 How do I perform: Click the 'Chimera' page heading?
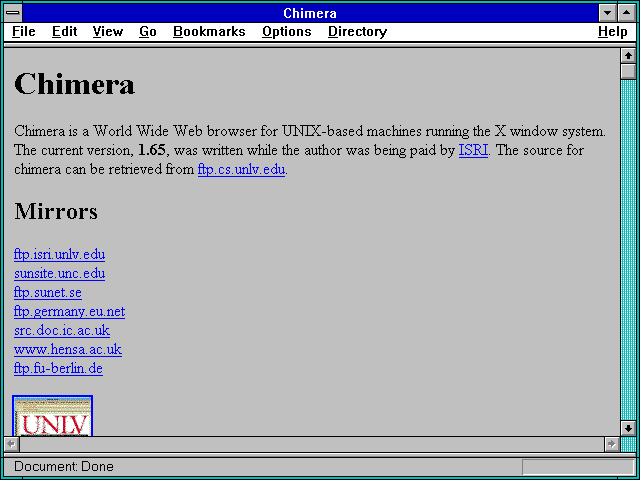pyautogui.click(x=74, y=84)
